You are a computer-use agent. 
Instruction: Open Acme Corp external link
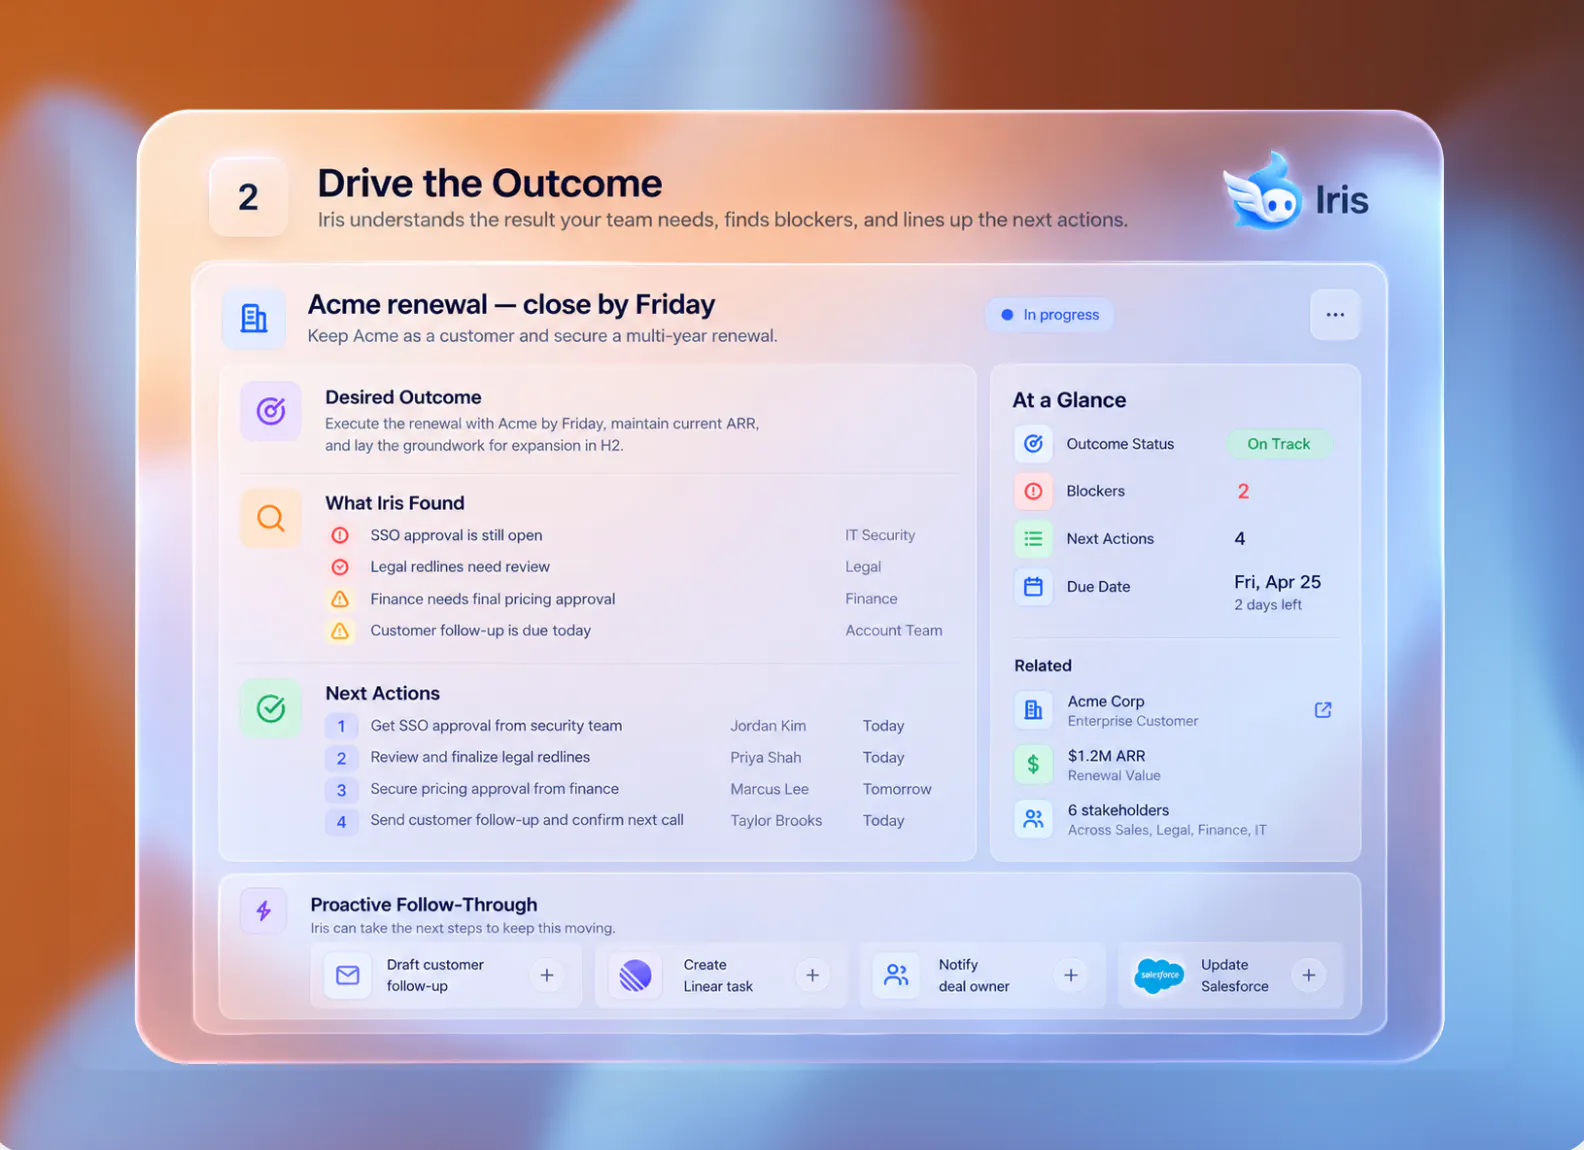tap(1323, 710)
